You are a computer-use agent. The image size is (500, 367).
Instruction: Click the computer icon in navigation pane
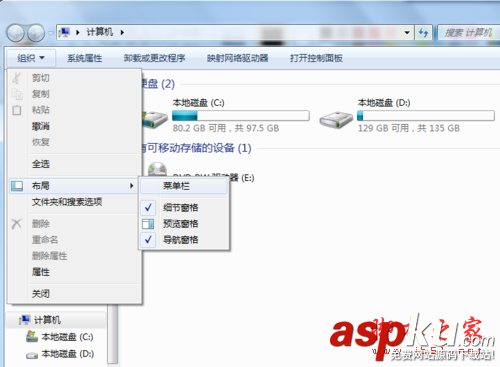tap(25, 320)
